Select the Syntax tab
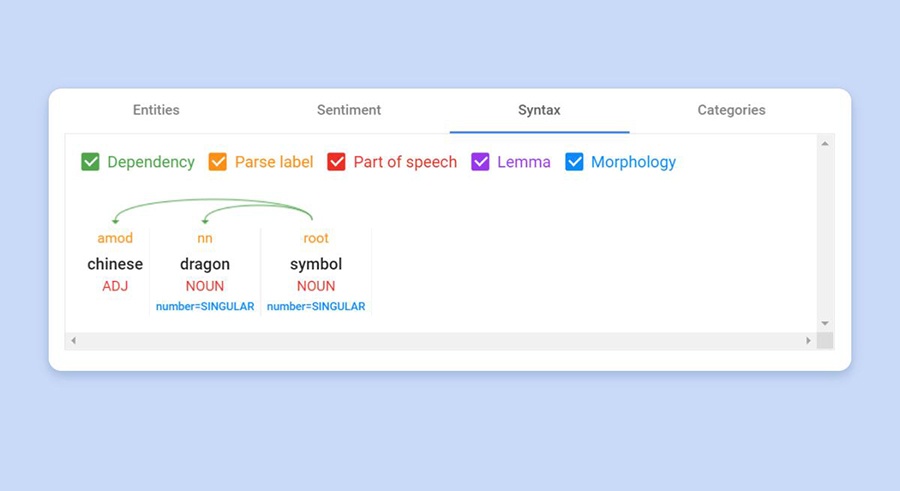This screenshot has height=491, width=900. point(539,110)
